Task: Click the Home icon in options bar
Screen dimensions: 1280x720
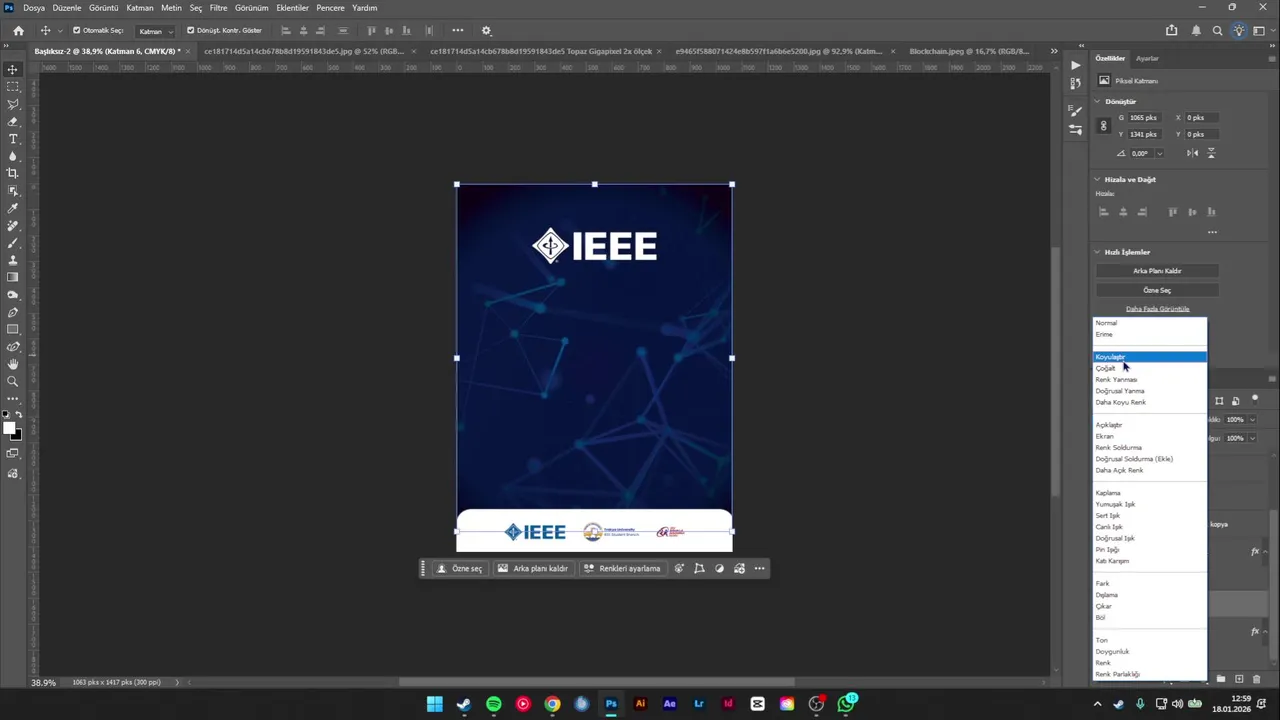Action: click(x=18, y=31)
